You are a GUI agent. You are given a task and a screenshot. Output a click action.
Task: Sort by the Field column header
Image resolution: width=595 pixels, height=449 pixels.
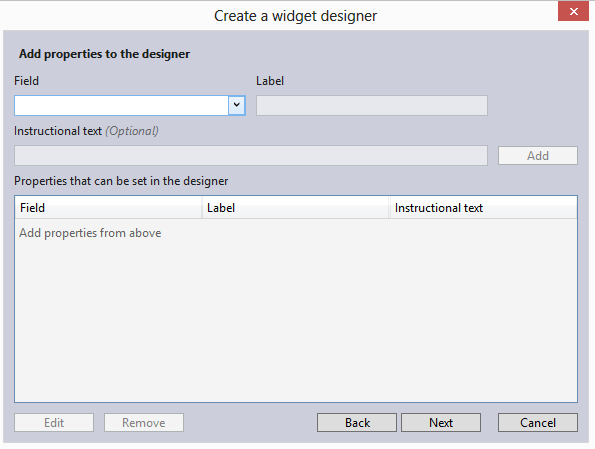(108, 208)
